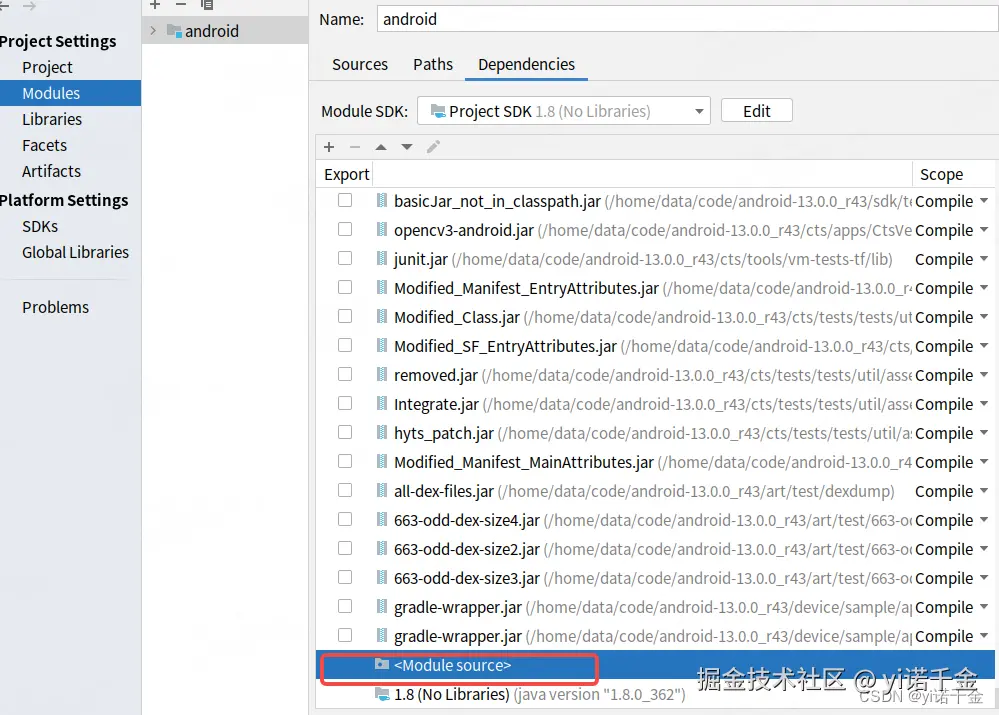999x715 pixels.
Task: Expand the android module tree node
Action: (153, 31)
